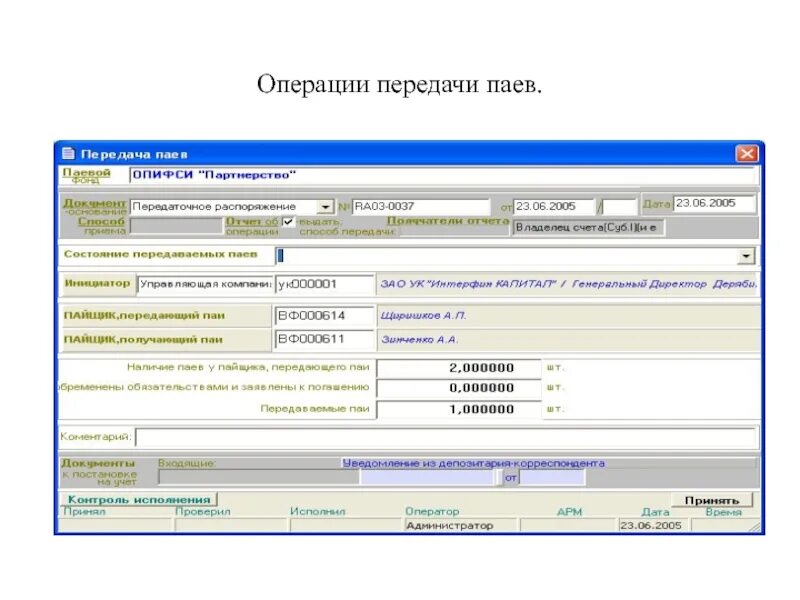Toggle the Отчет об операции выдать checkbox
The width and height of the screenshot is (800, 600).
click(288, 222)
